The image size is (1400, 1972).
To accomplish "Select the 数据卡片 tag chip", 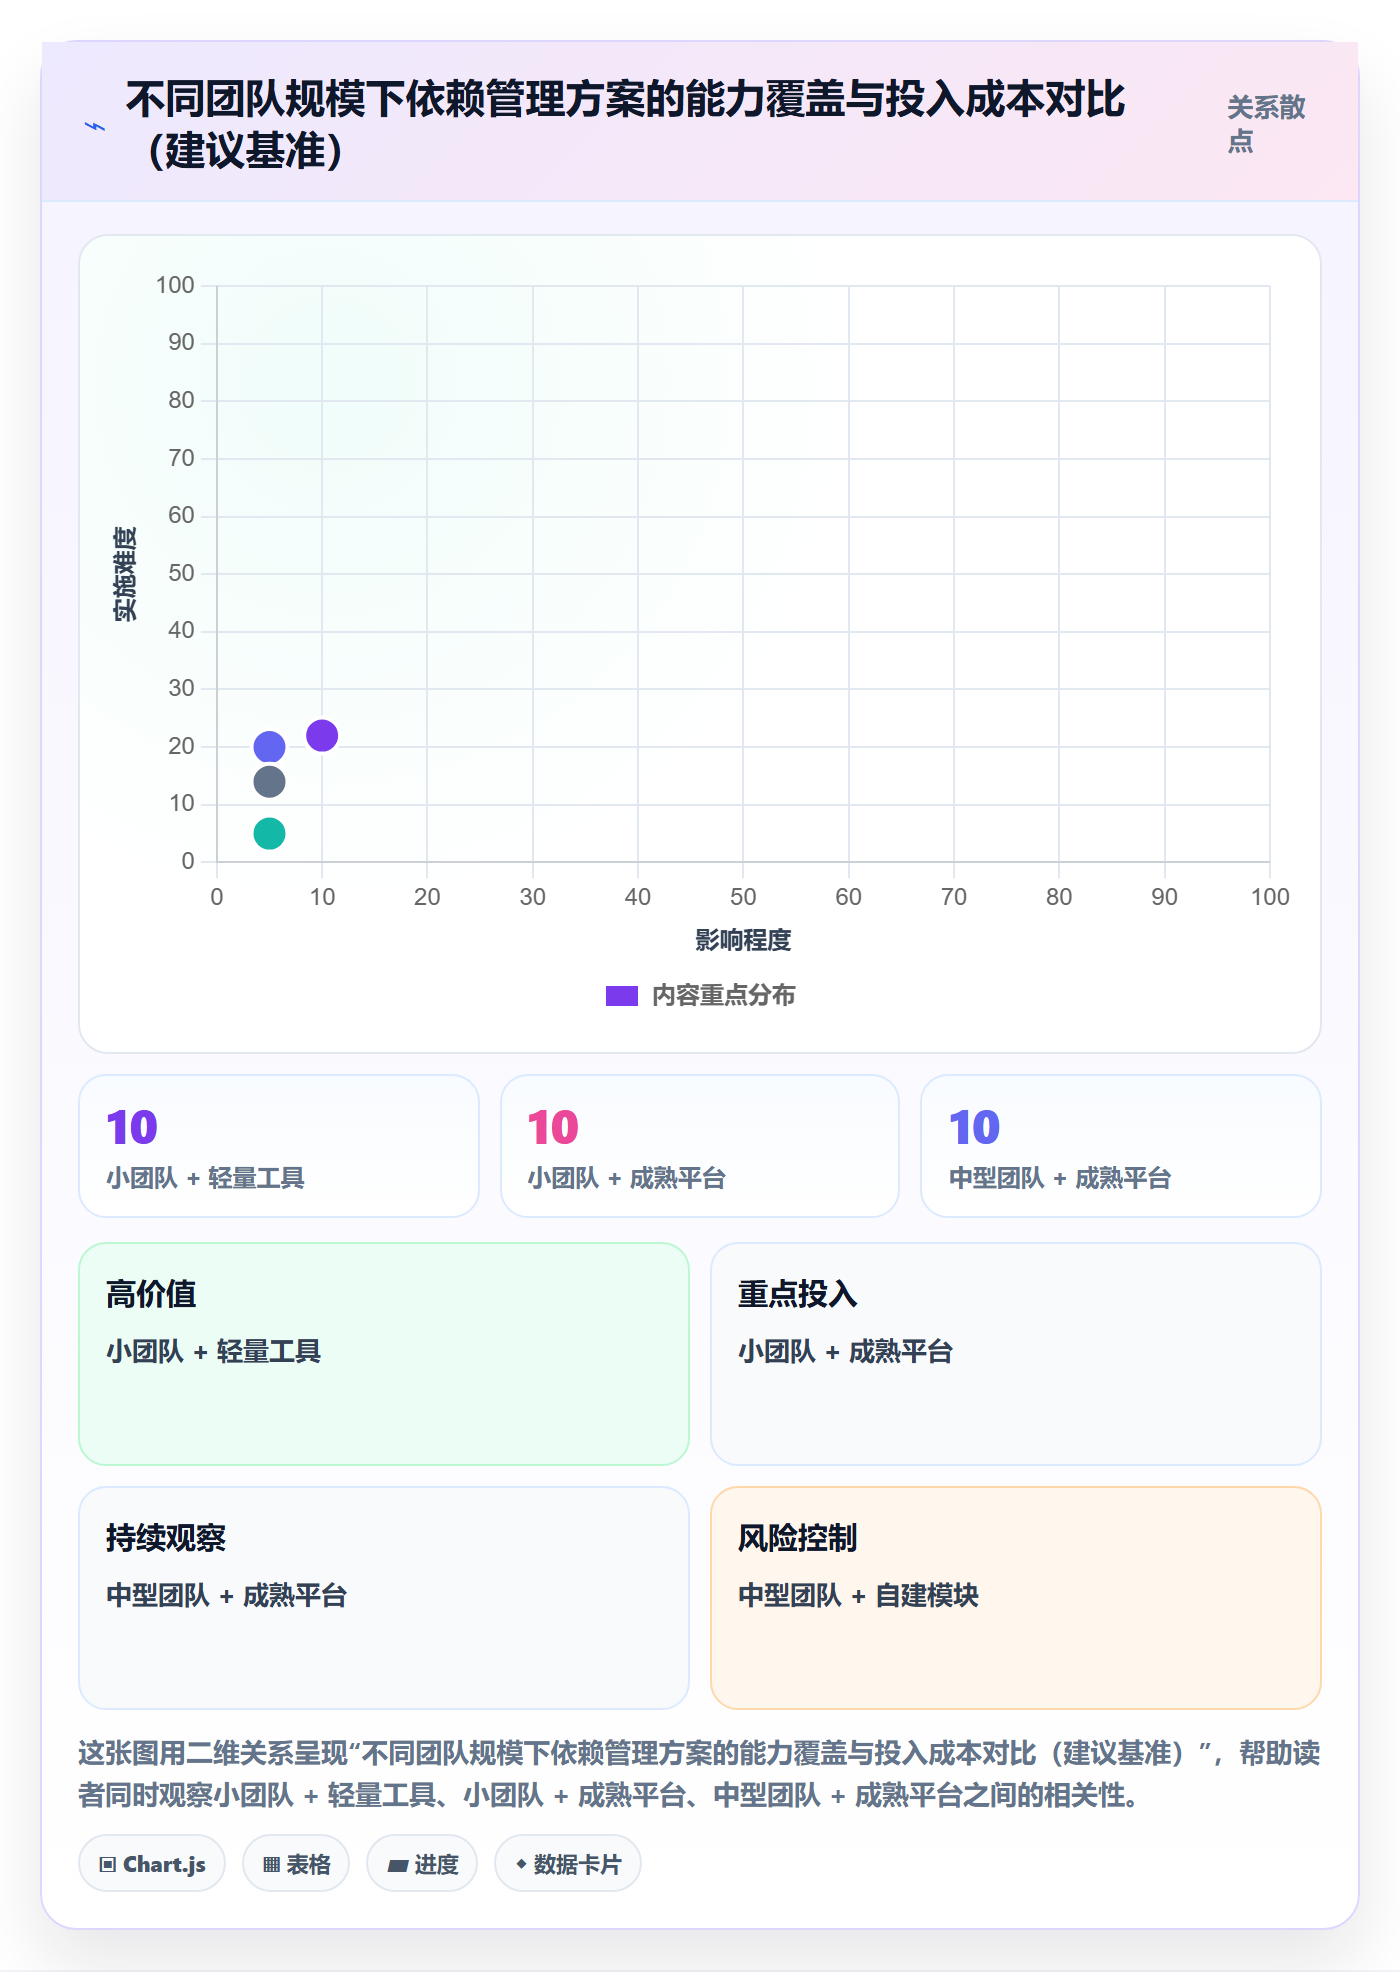I will click(x=568, y=1864).
